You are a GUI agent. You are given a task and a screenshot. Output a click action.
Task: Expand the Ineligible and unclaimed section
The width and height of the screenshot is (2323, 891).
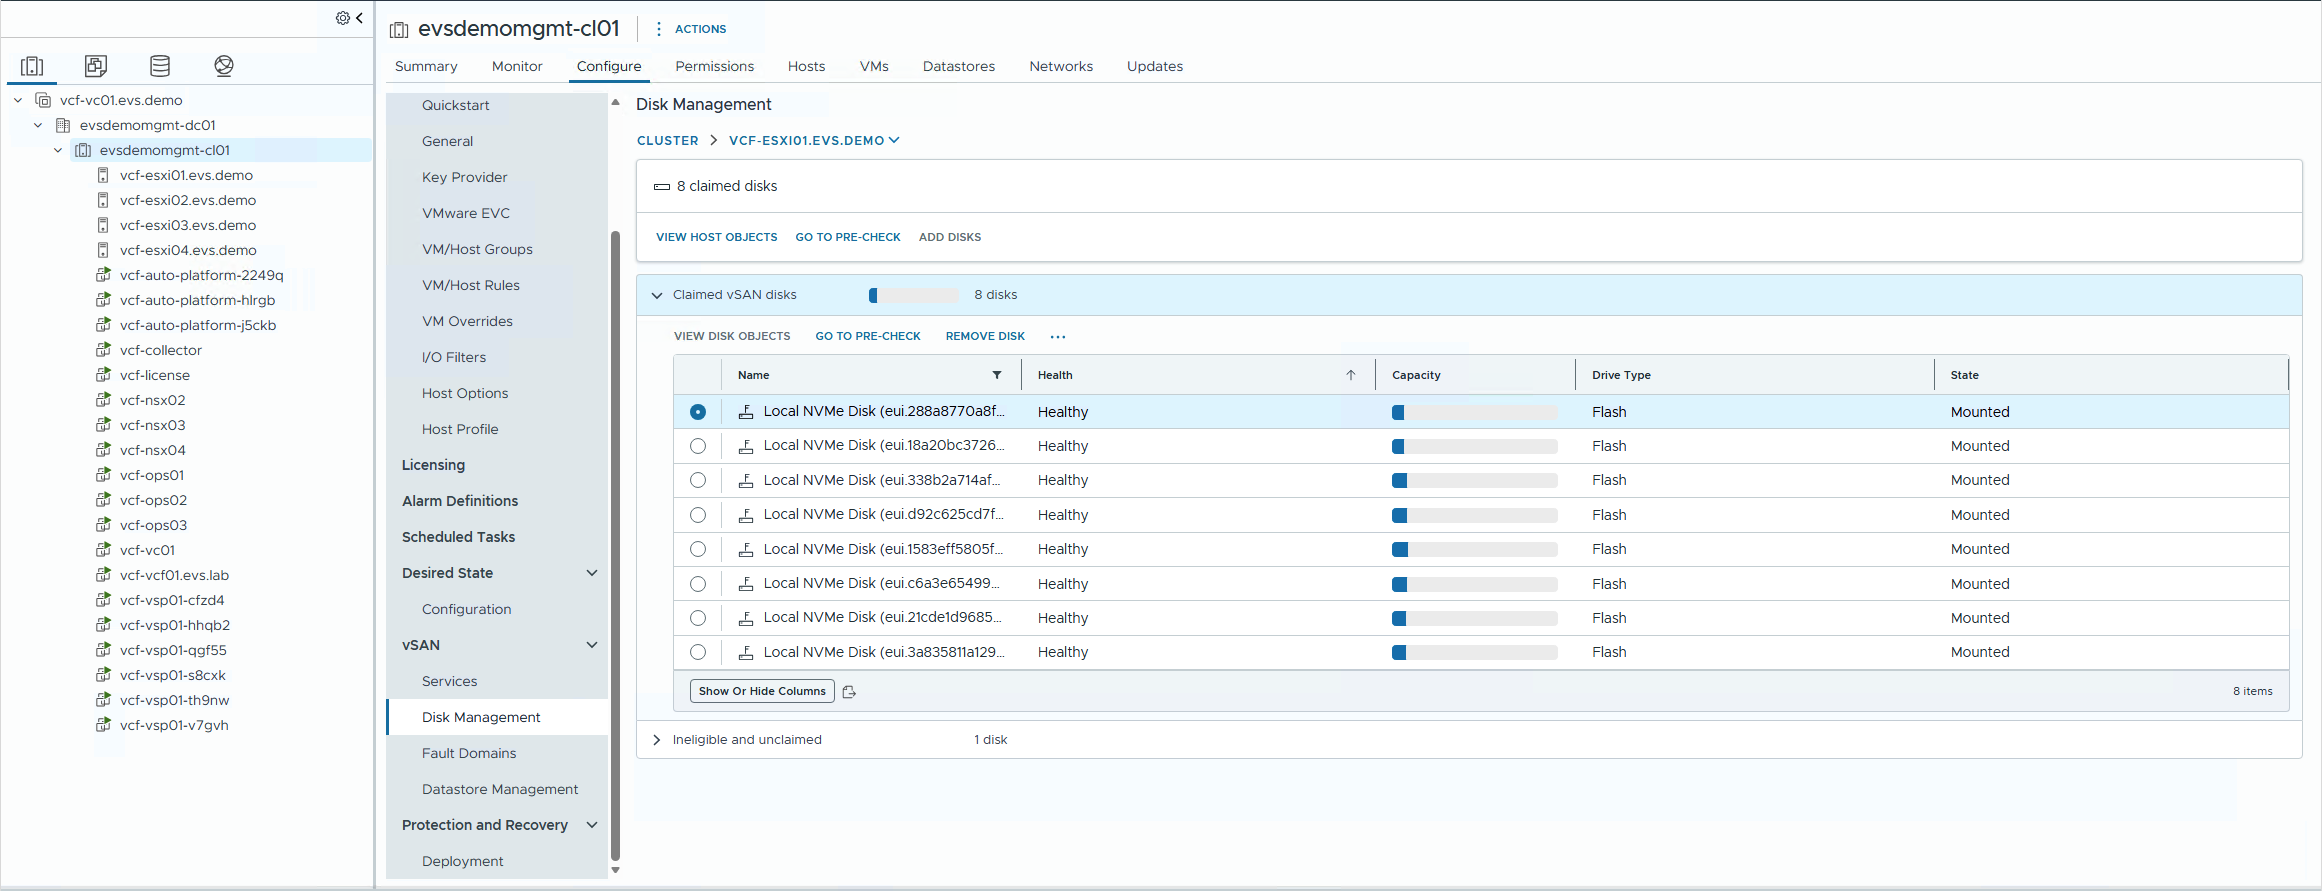pyautogui.click(x=657, y=740)
